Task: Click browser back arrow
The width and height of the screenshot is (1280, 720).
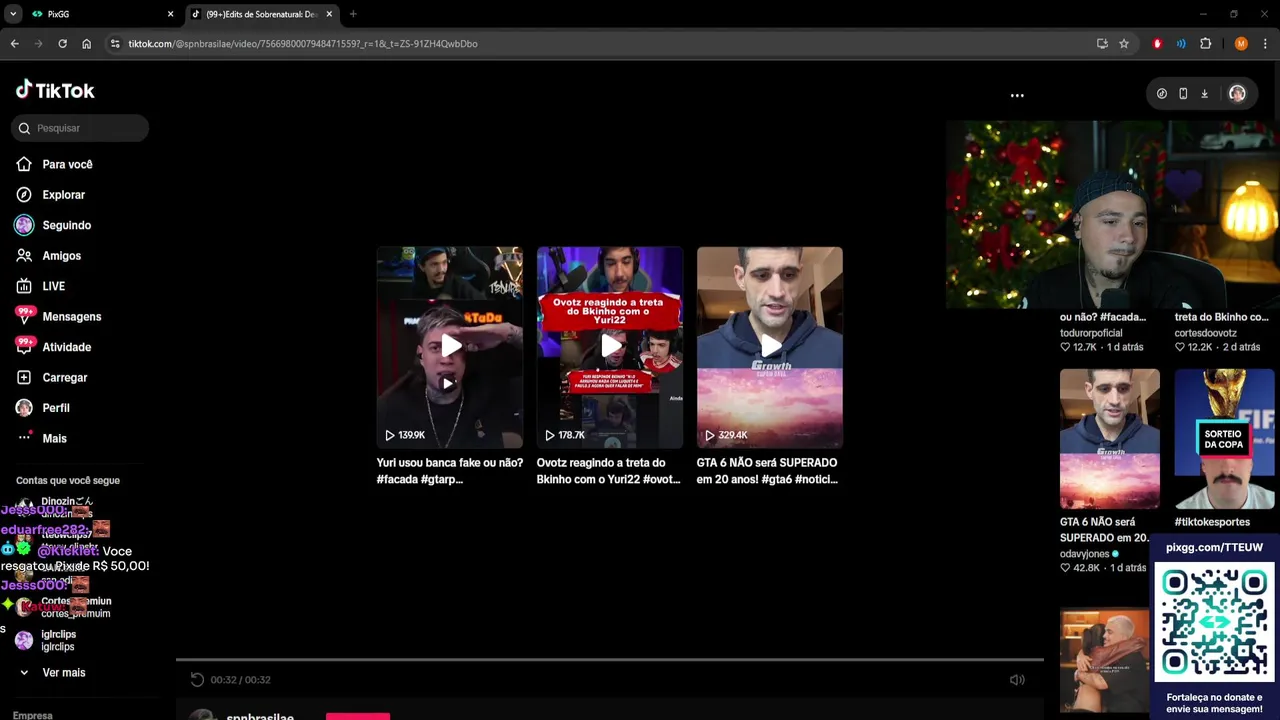Action: tap(14, 44)
